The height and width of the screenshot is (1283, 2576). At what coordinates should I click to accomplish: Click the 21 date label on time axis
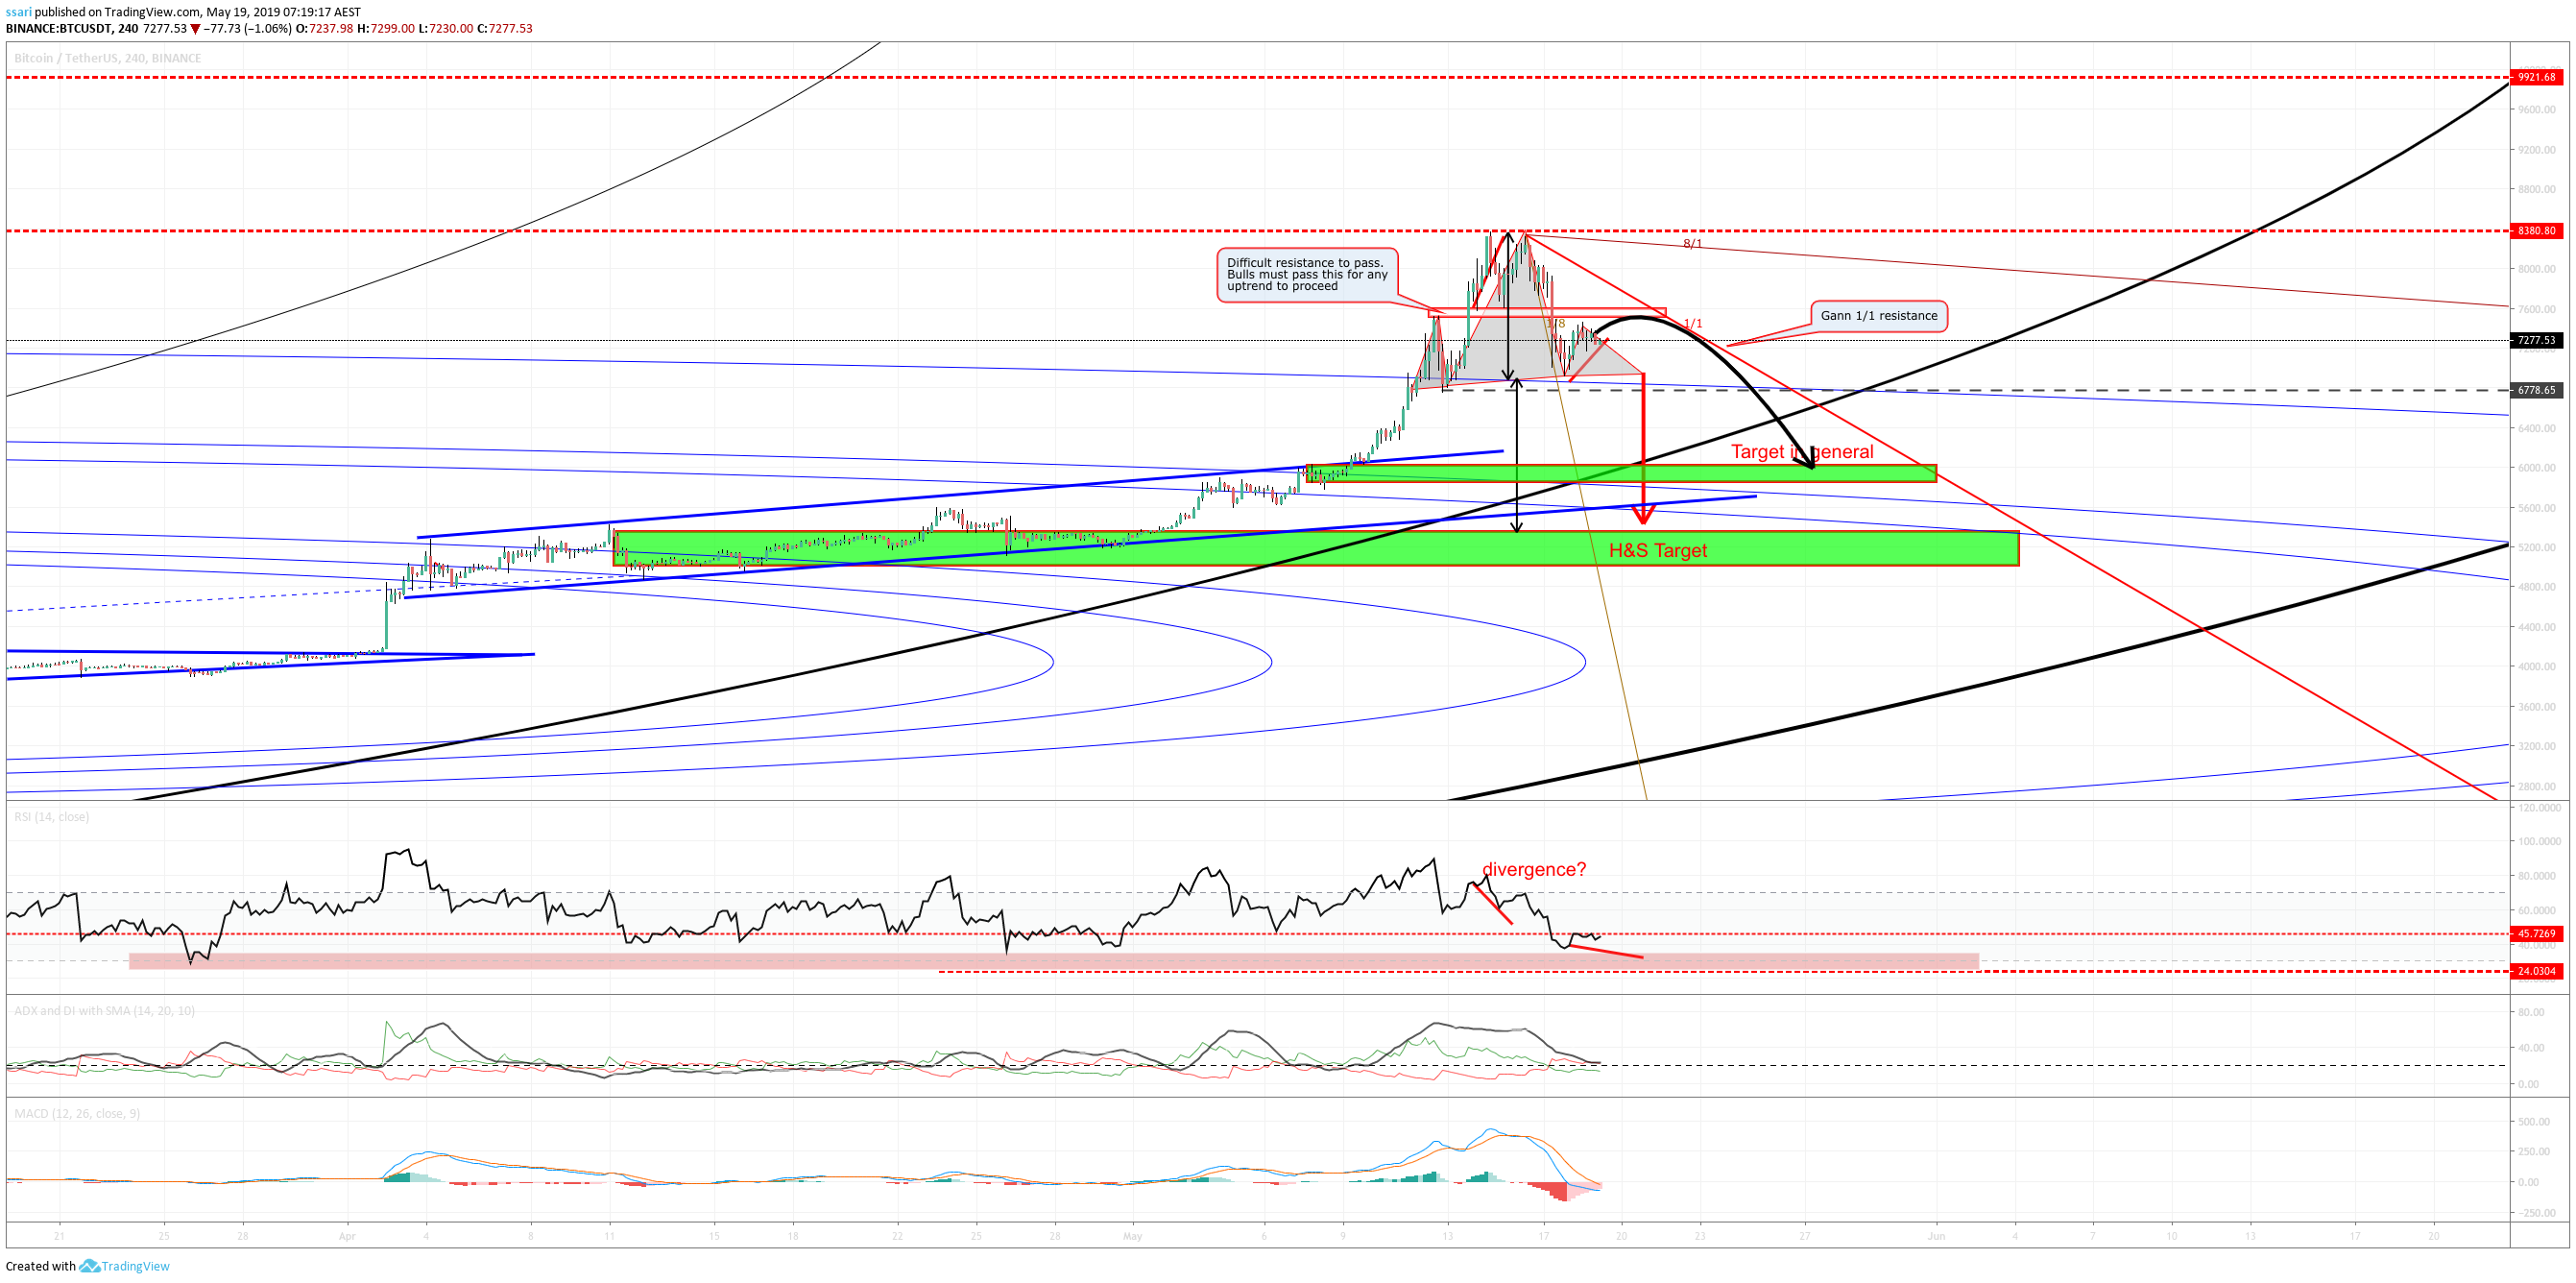click(60, 1237)
